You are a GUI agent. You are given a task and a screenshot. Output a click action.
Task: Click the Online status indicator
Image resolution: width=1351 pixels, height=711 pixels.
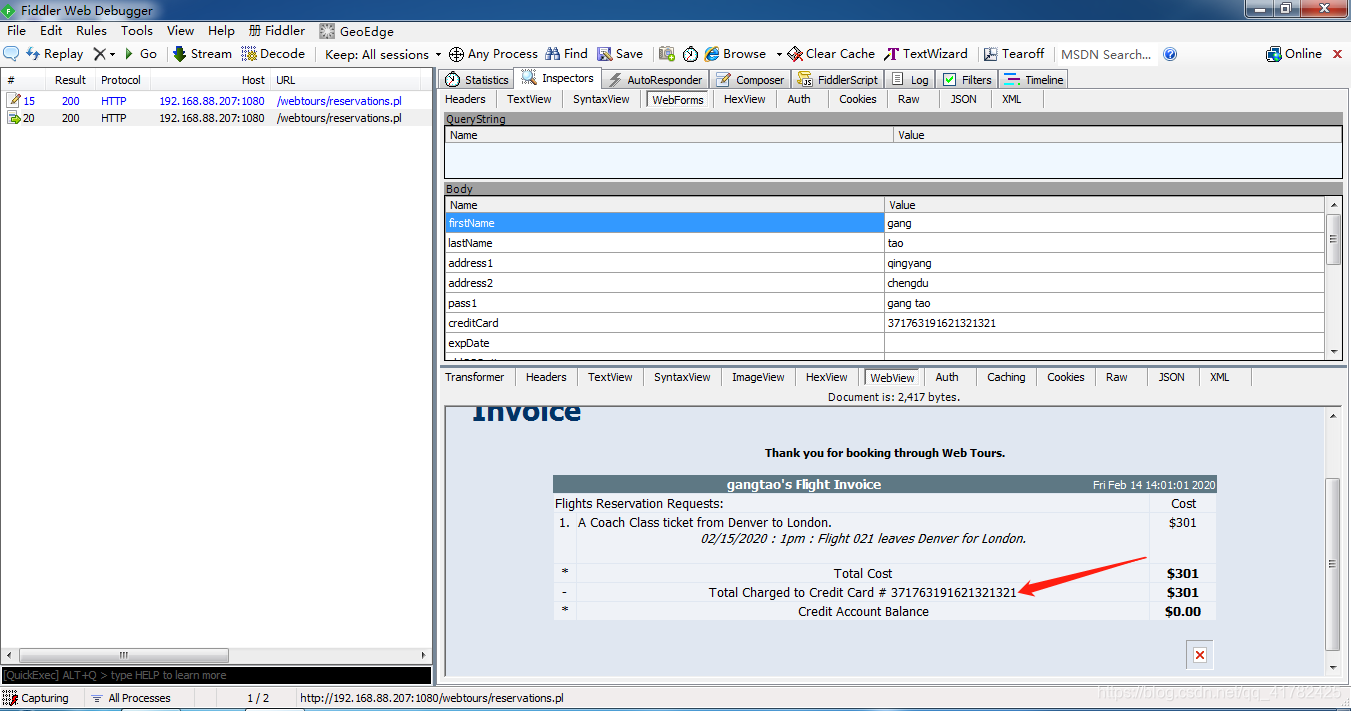(1294, 54)
